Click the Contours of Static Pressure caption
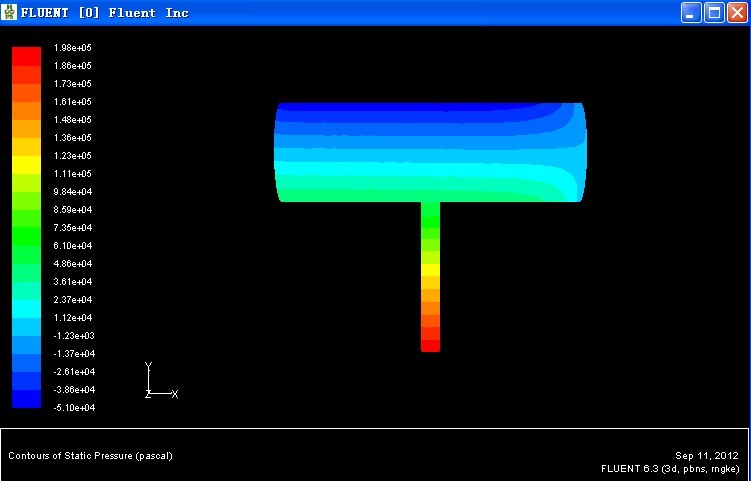 [x=90, y=456]
